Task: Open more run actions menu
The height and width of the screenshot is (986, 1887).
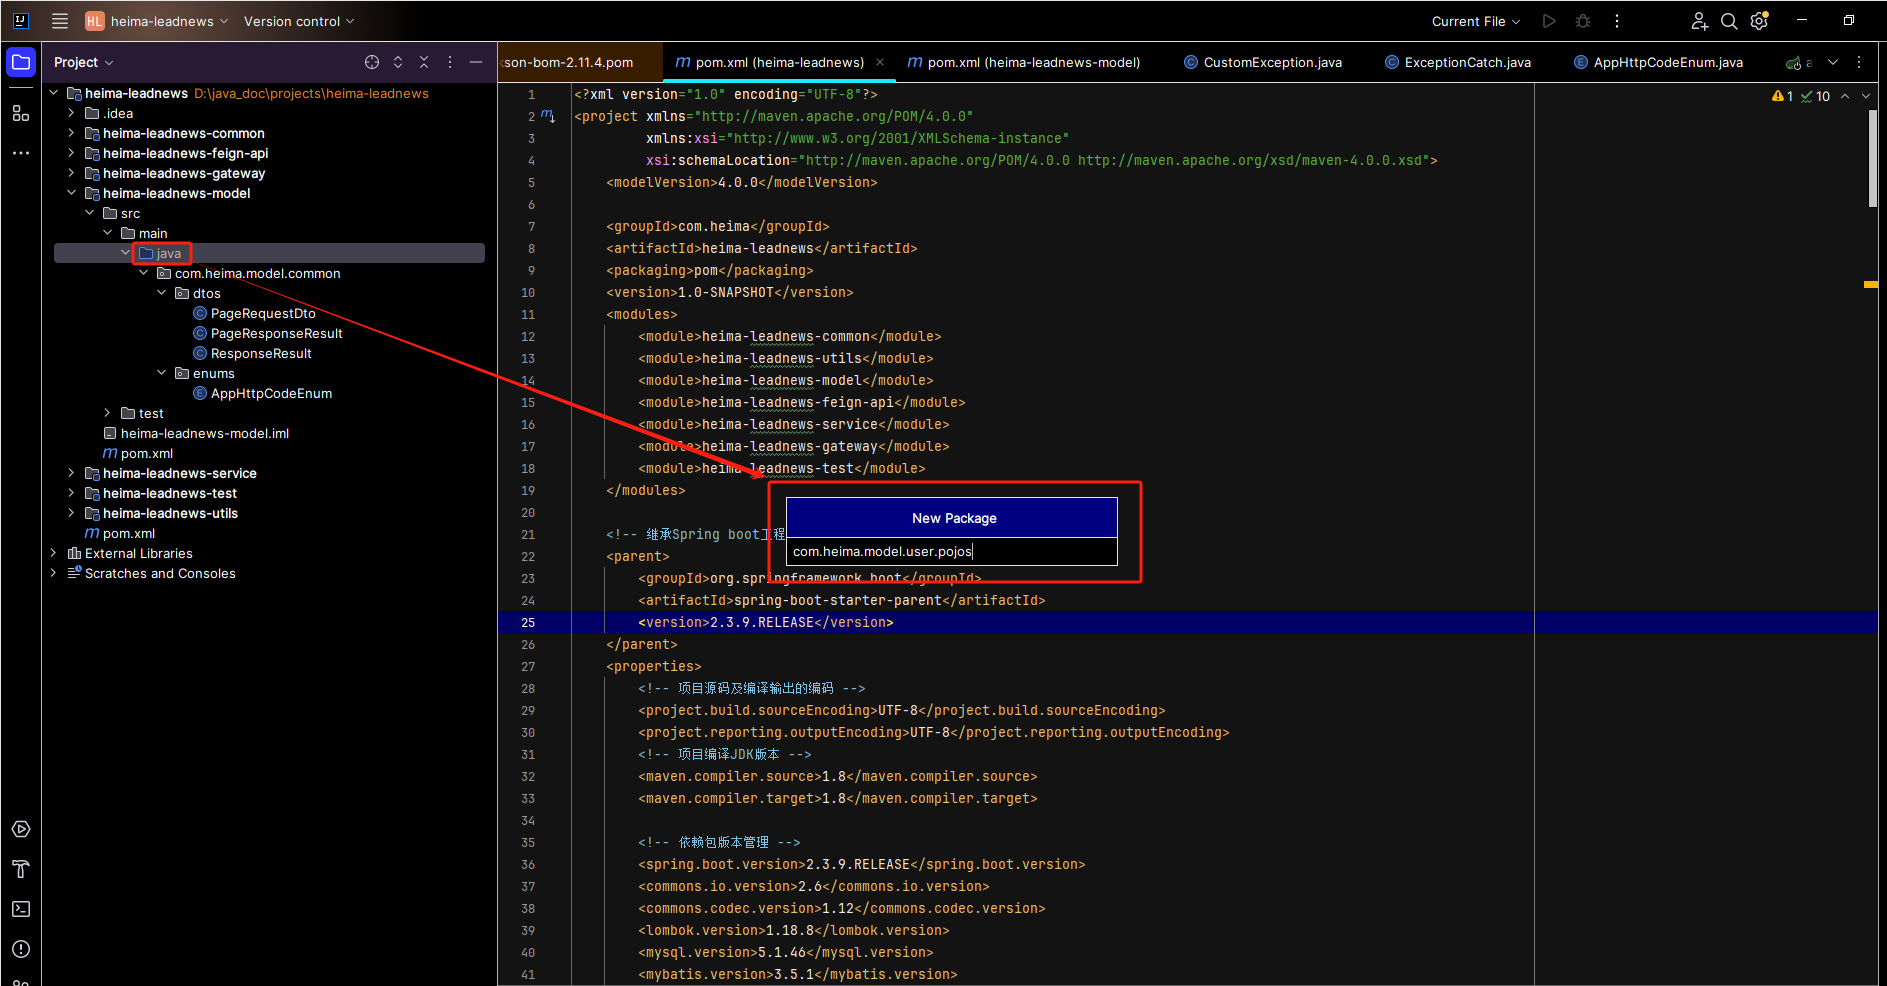Action: pos(1617,21)
